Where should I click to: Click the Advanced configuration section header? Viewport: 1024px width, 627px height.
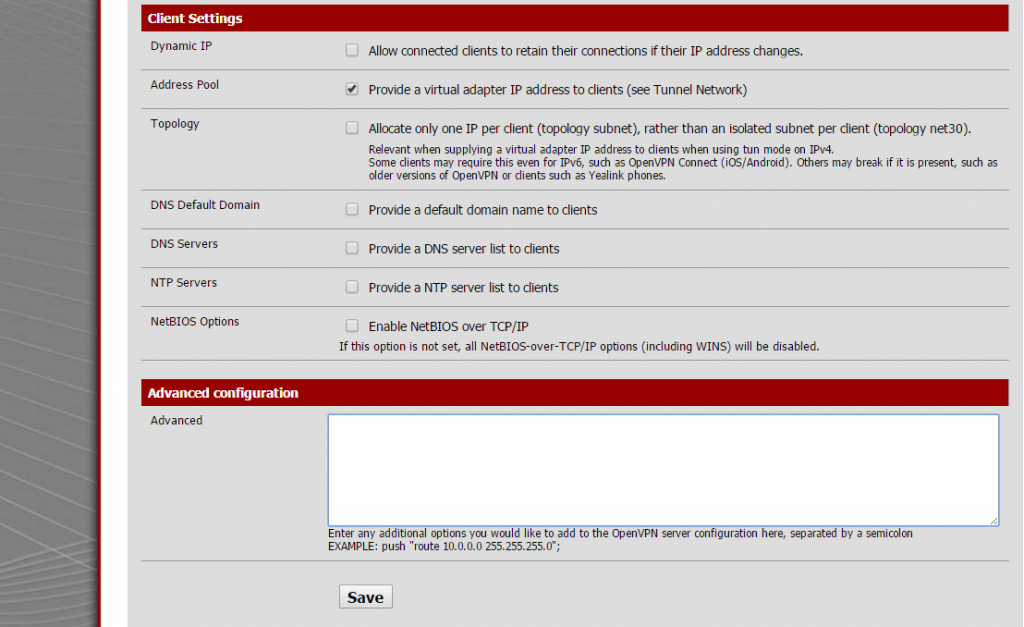575,393
